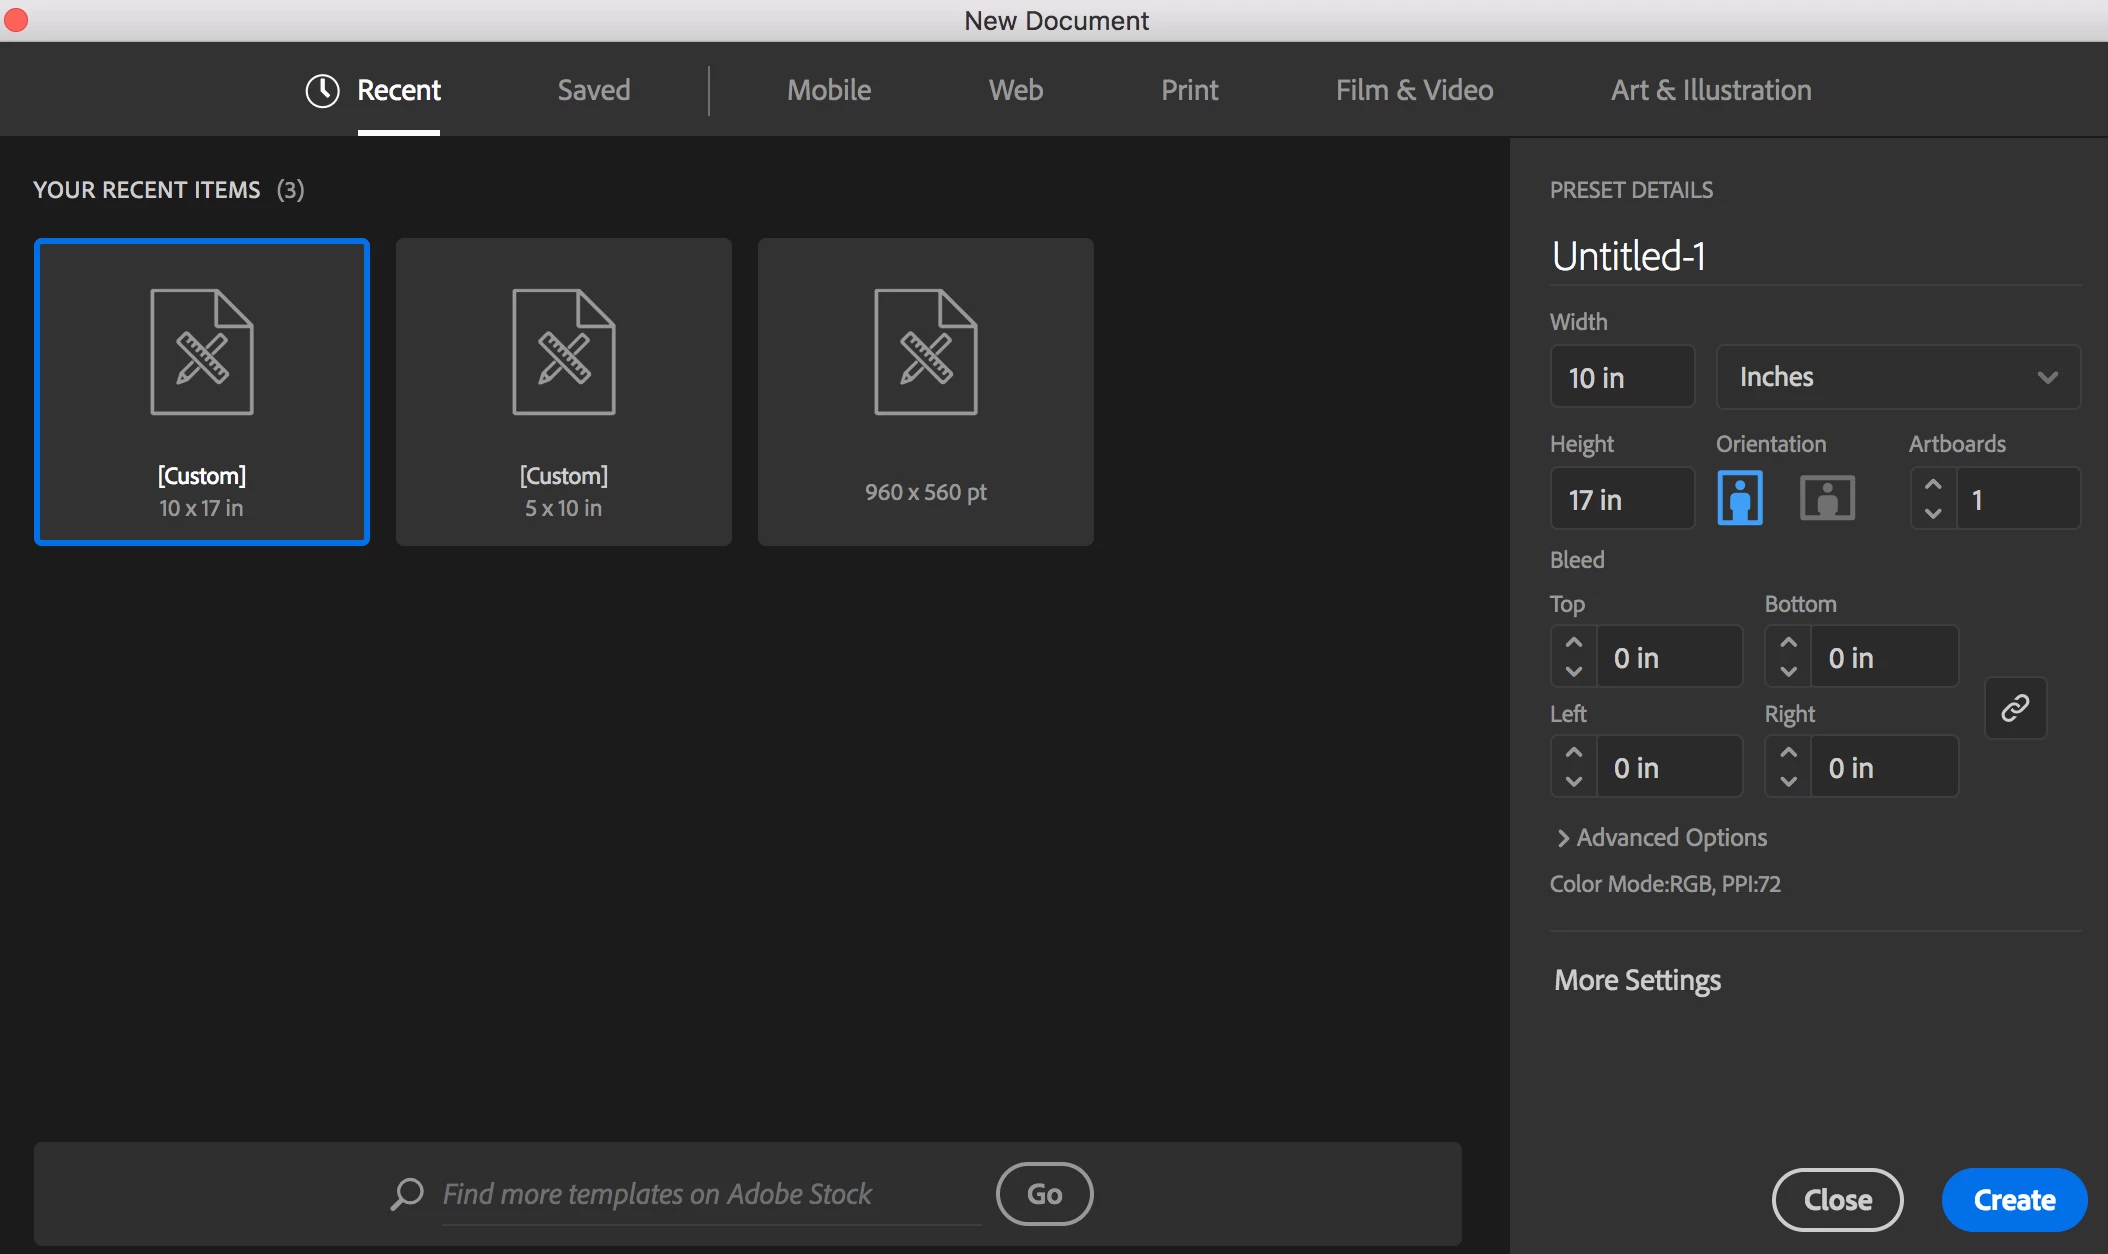This screenshot has width=2108, height=1254.
Task: Toggle the bleed link chain icon
Action: point(2015,708)
